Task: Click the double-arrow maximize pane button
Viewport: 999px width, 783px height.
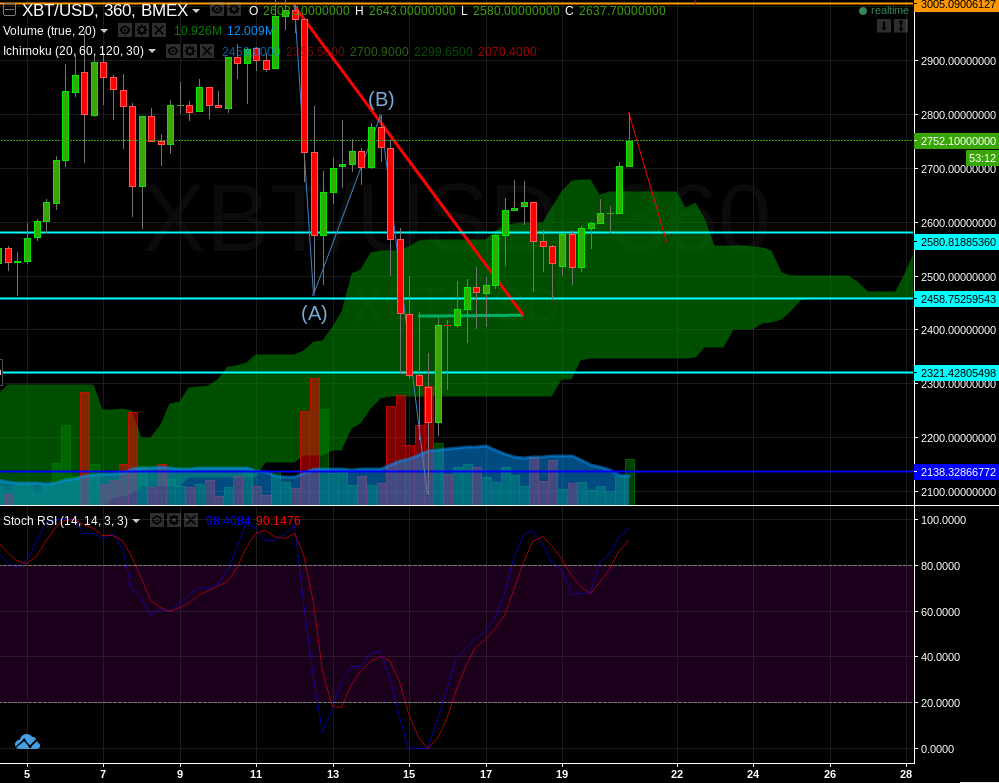Action: (x=900, y=26)
